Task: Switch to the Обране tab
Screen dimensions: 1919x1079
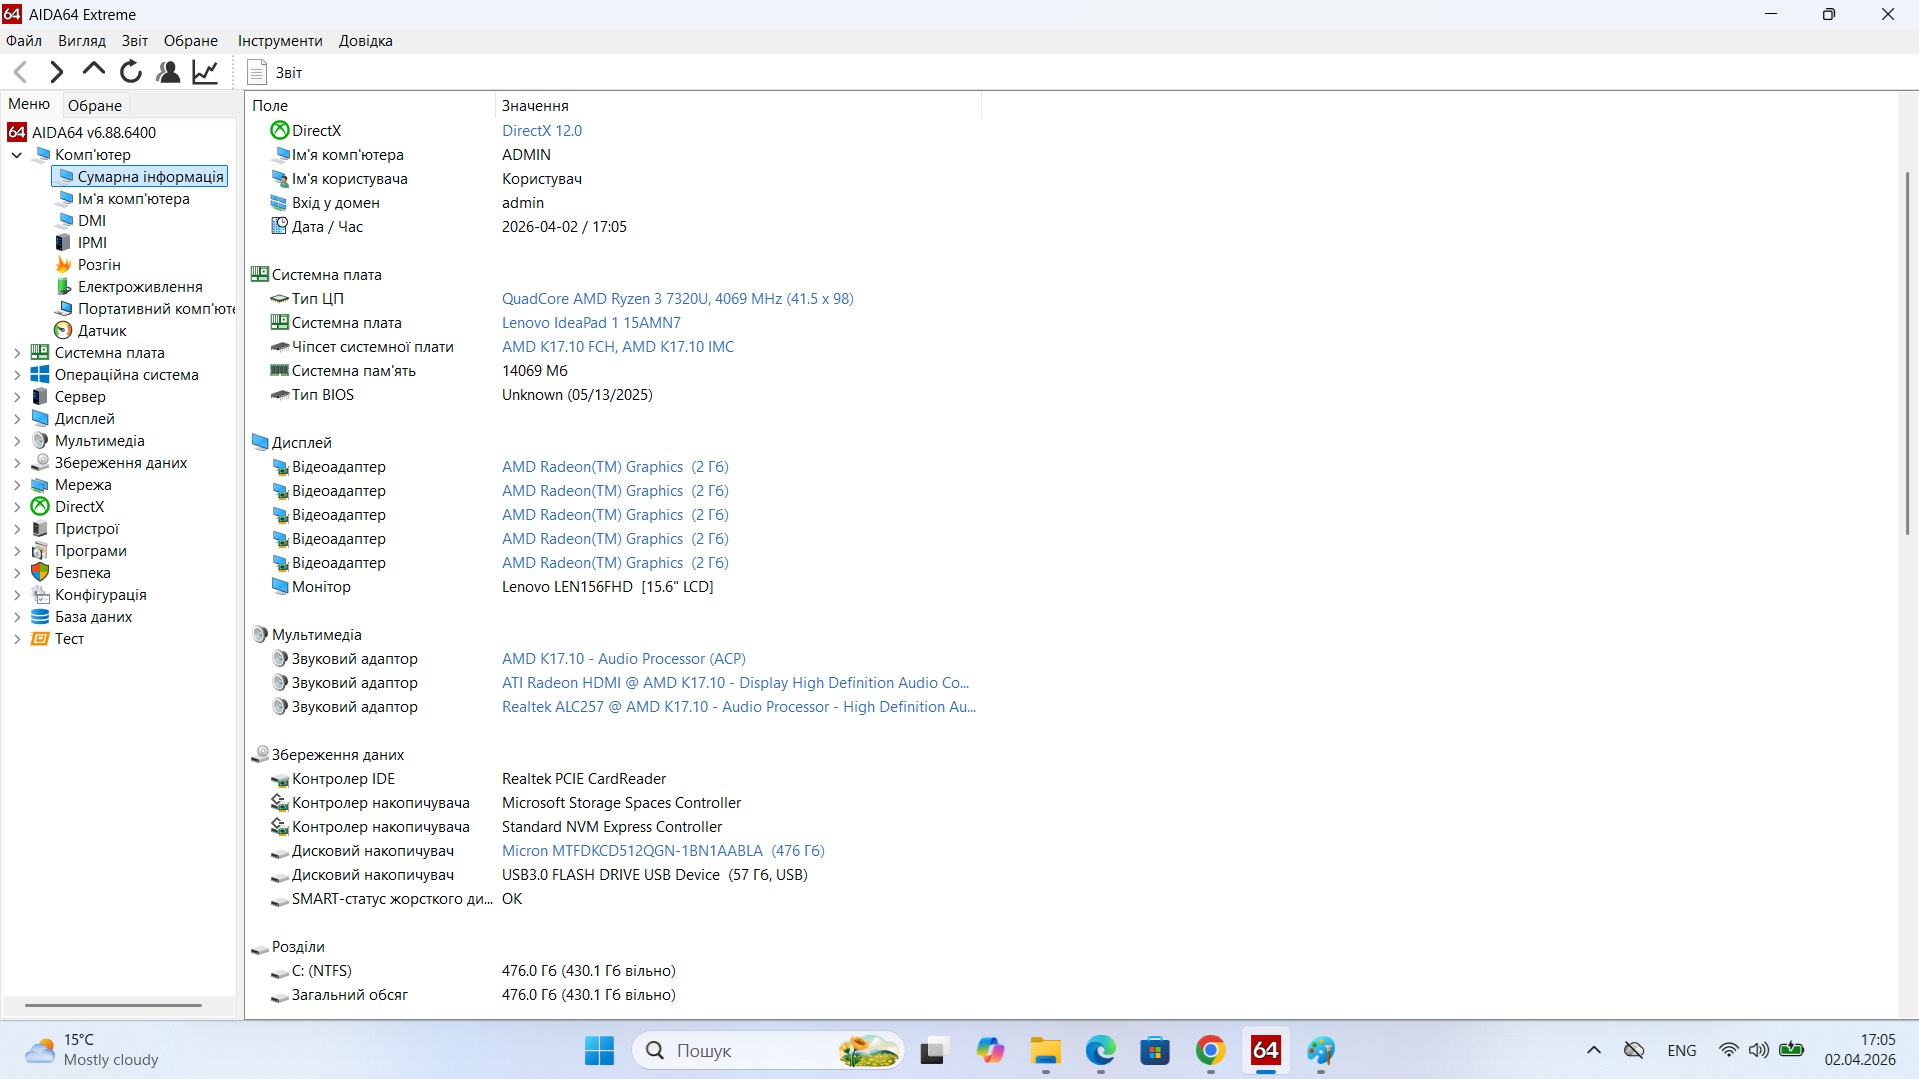Action: 94,106
